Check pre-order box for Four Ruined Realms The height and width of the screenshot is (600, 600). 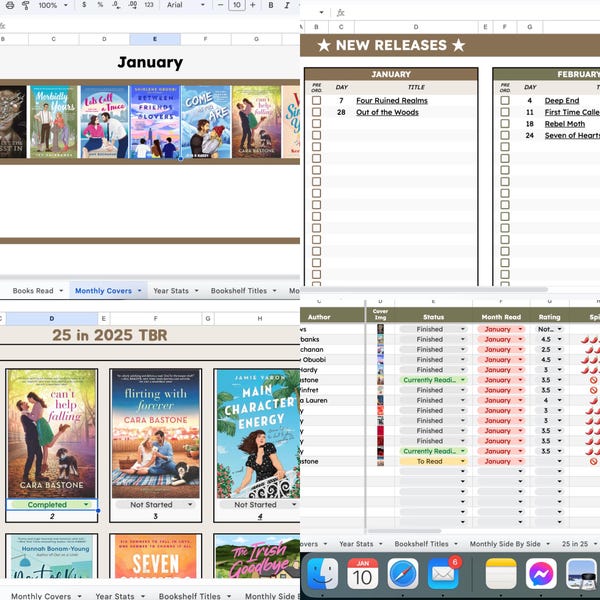(x=316, y=100)
